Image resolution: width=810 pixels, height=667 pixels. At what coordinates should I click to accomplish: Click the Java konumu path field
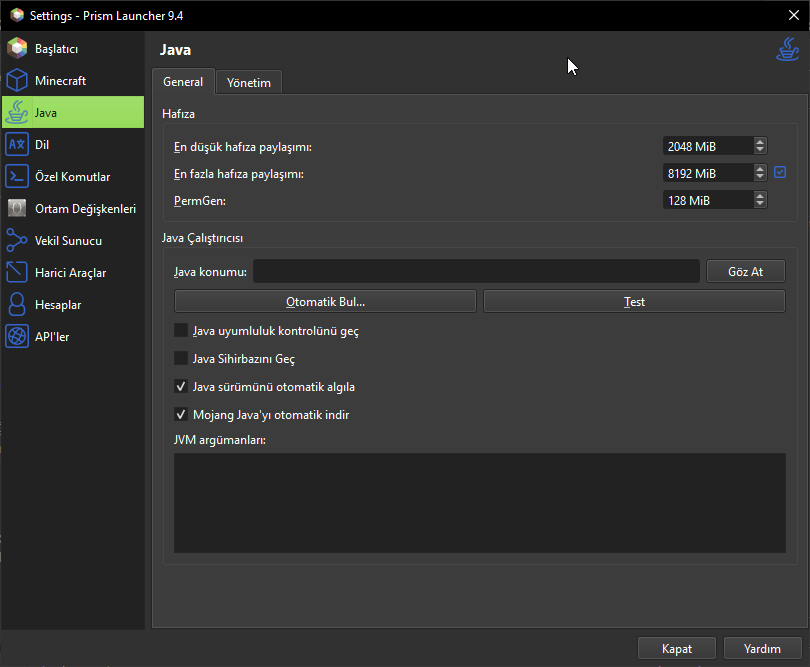(x=476, y=271)
